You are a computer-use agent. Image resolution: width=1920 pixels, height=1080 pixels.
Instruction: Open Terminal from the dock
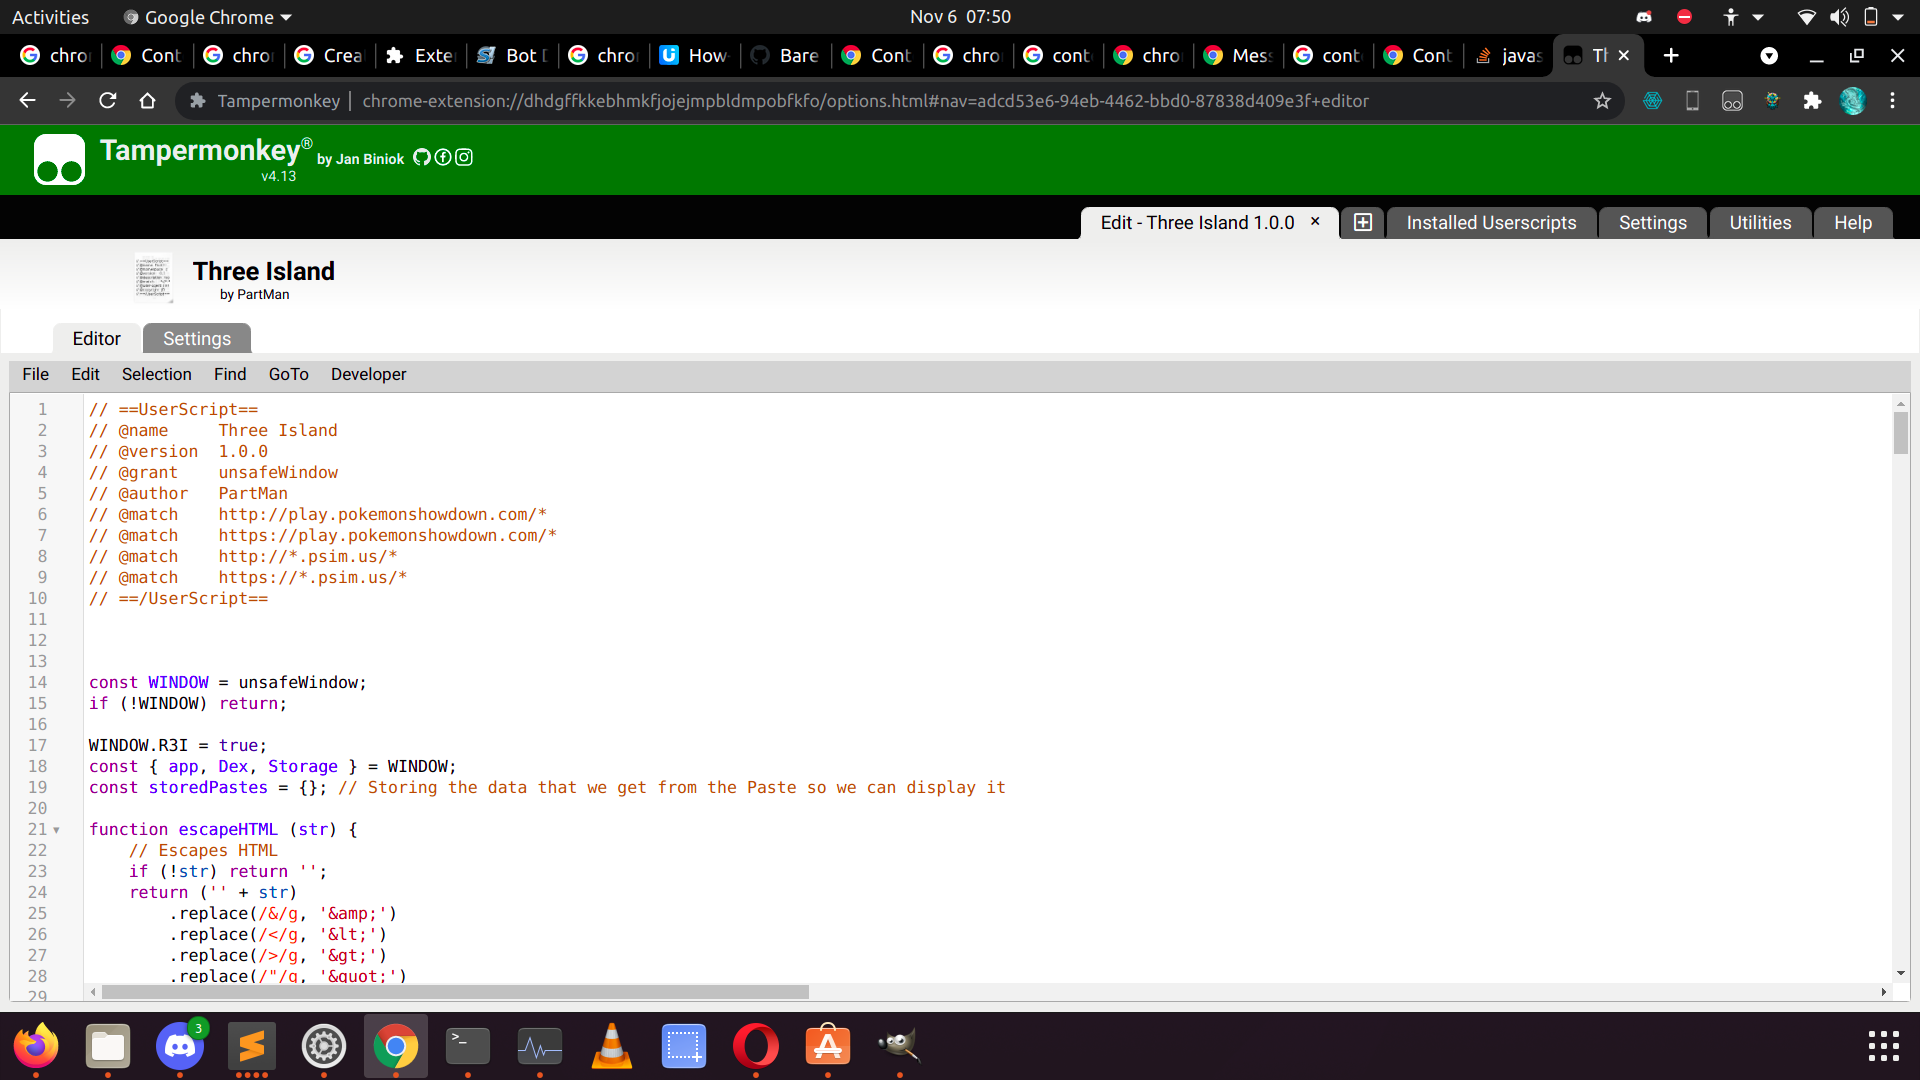[468, 1047]
